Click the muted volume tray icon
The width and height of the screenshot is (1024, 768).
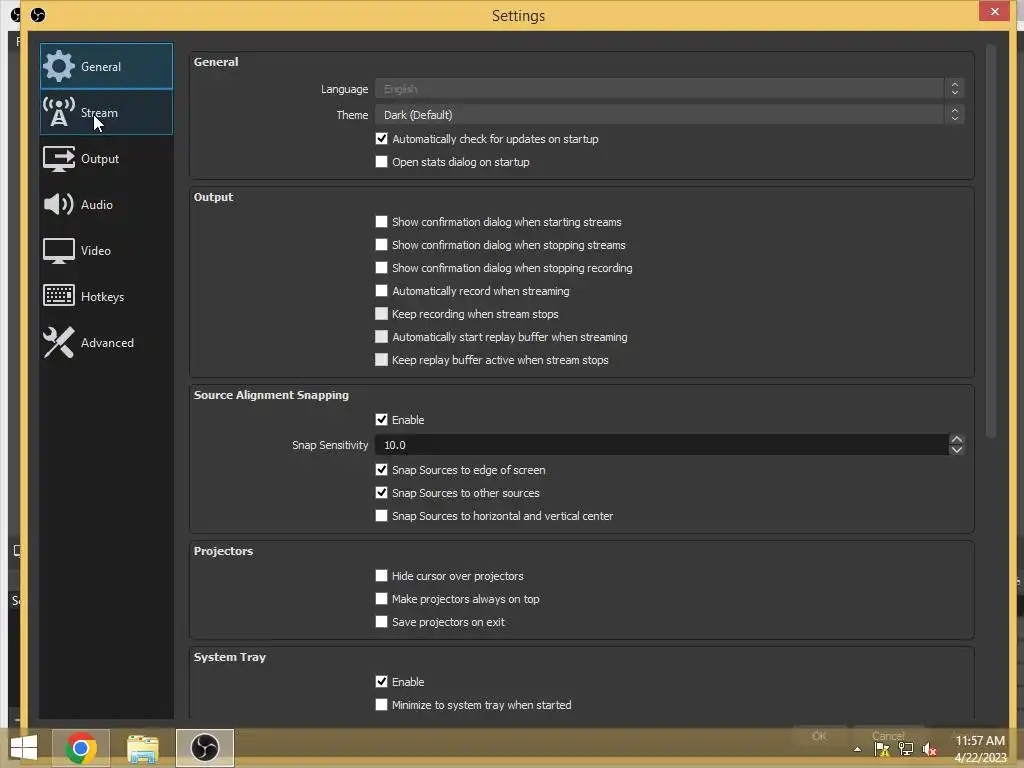point(930,750)
